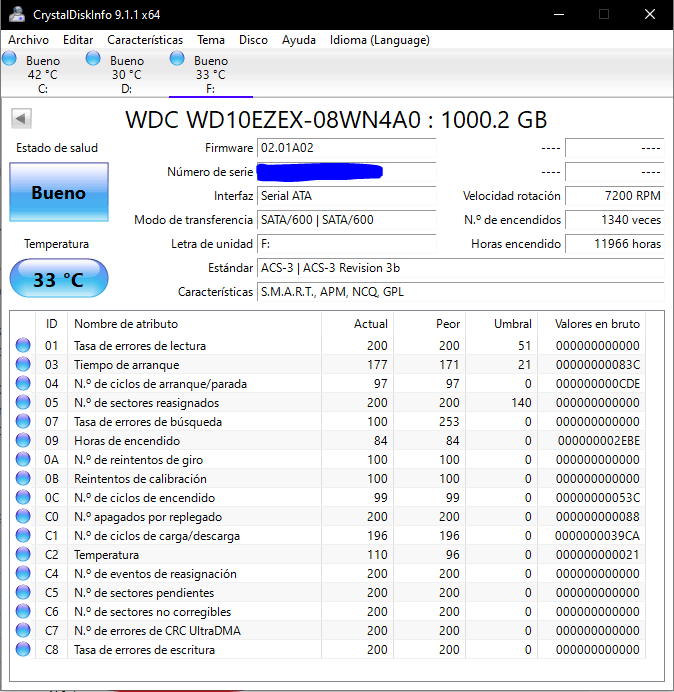Click raw value 0000000039CA of ciclos de carga/descarga
Image resolution: width=674 pixels, height=692 pixels.
click(x=597, y=535)
